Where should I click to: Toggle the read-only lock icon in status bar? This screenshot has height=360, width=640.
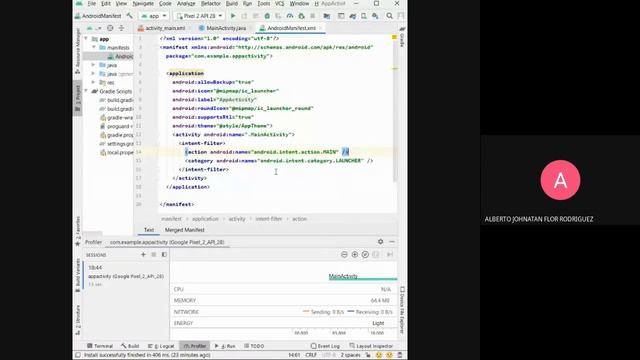click(368, 355)
